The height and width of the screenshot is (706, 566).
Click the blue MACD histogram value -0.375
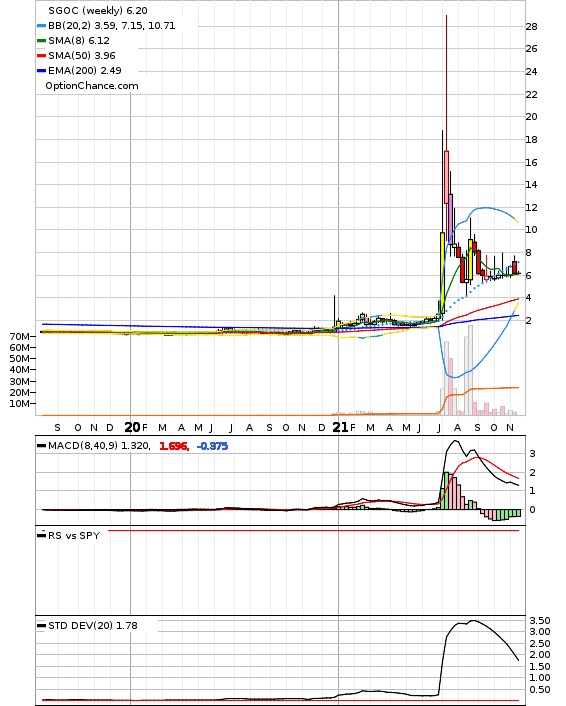(x=212, y=446)
